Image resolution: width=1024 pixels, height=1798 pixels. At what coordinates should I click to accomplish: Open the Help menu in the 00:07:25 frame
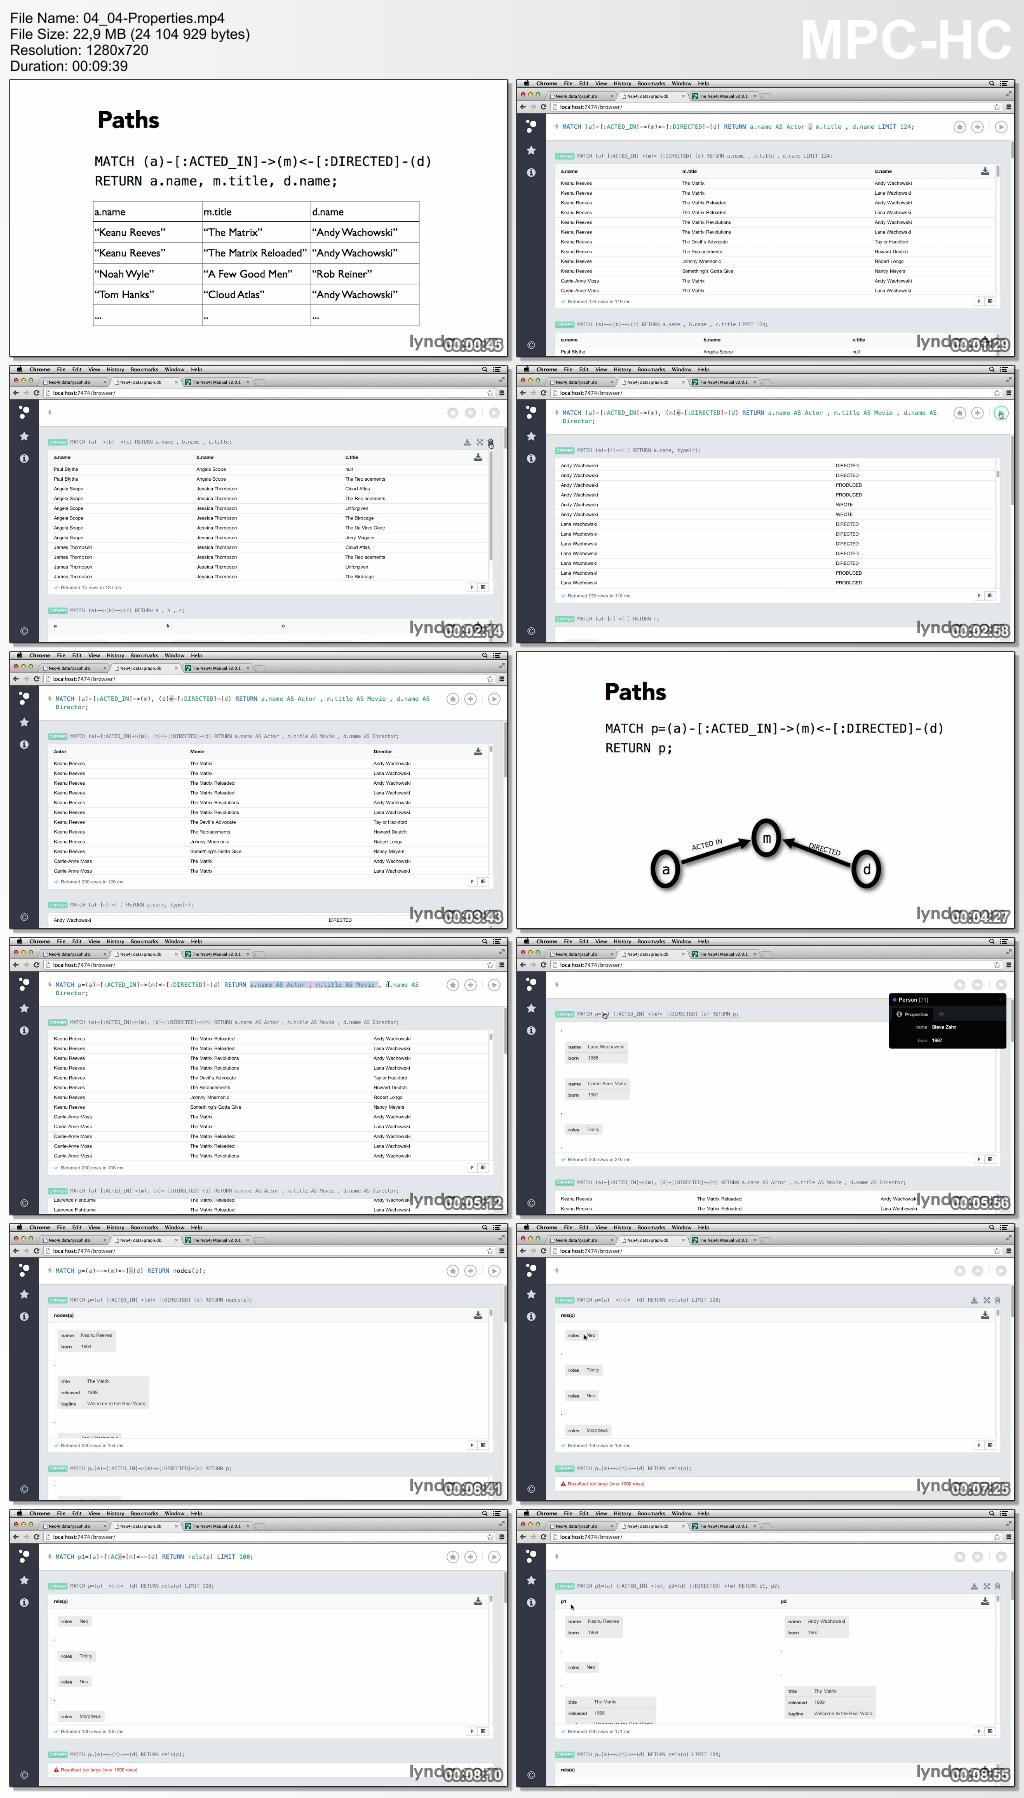tap(703, 1227)
